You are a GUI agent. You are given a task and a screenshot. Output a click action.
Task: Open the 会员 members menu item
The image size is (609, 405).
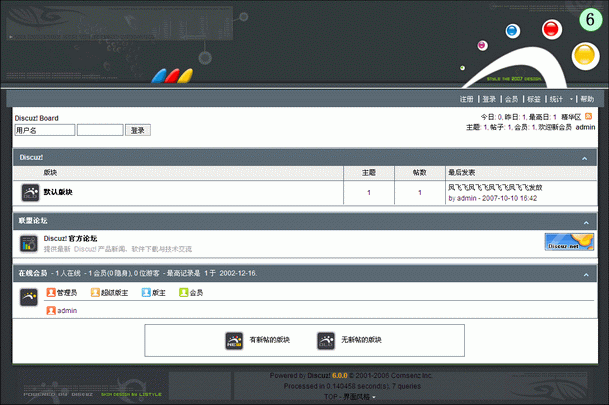(x=512, y=99)
